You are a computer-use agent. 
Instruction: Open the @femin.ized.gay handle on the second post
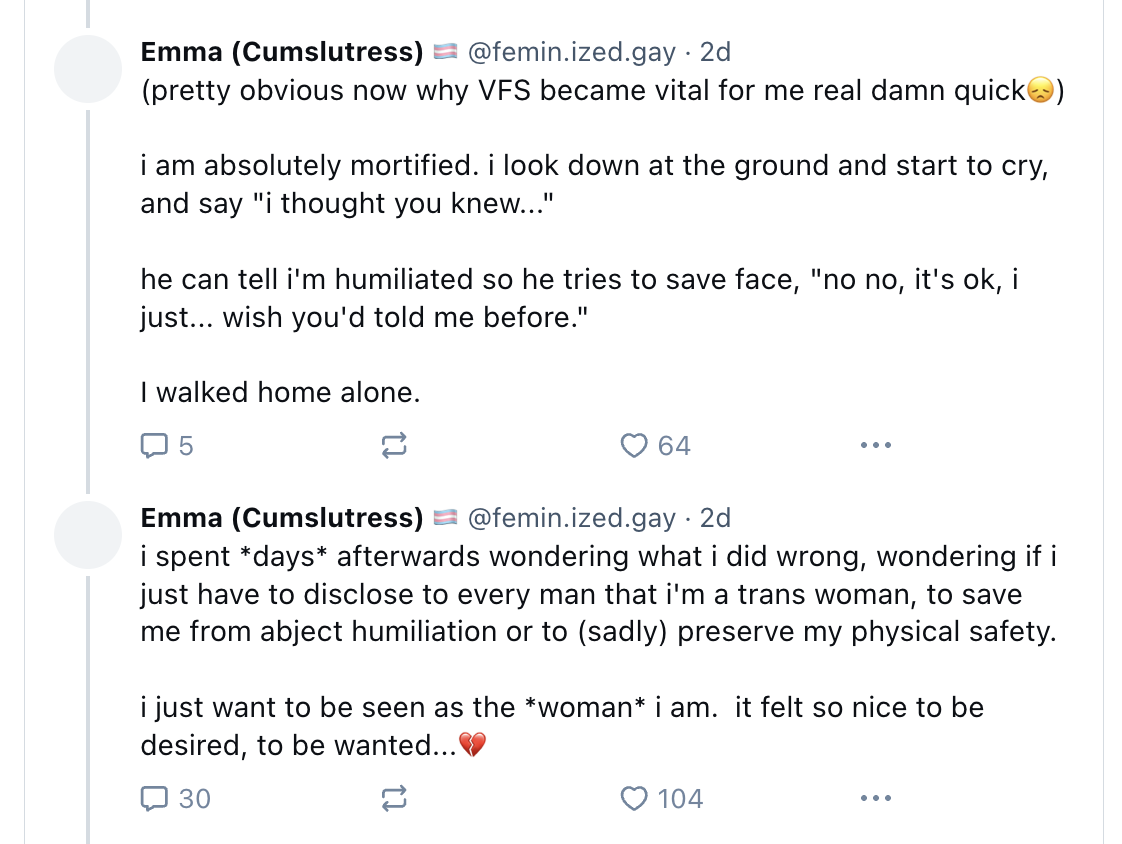(572, 518)
